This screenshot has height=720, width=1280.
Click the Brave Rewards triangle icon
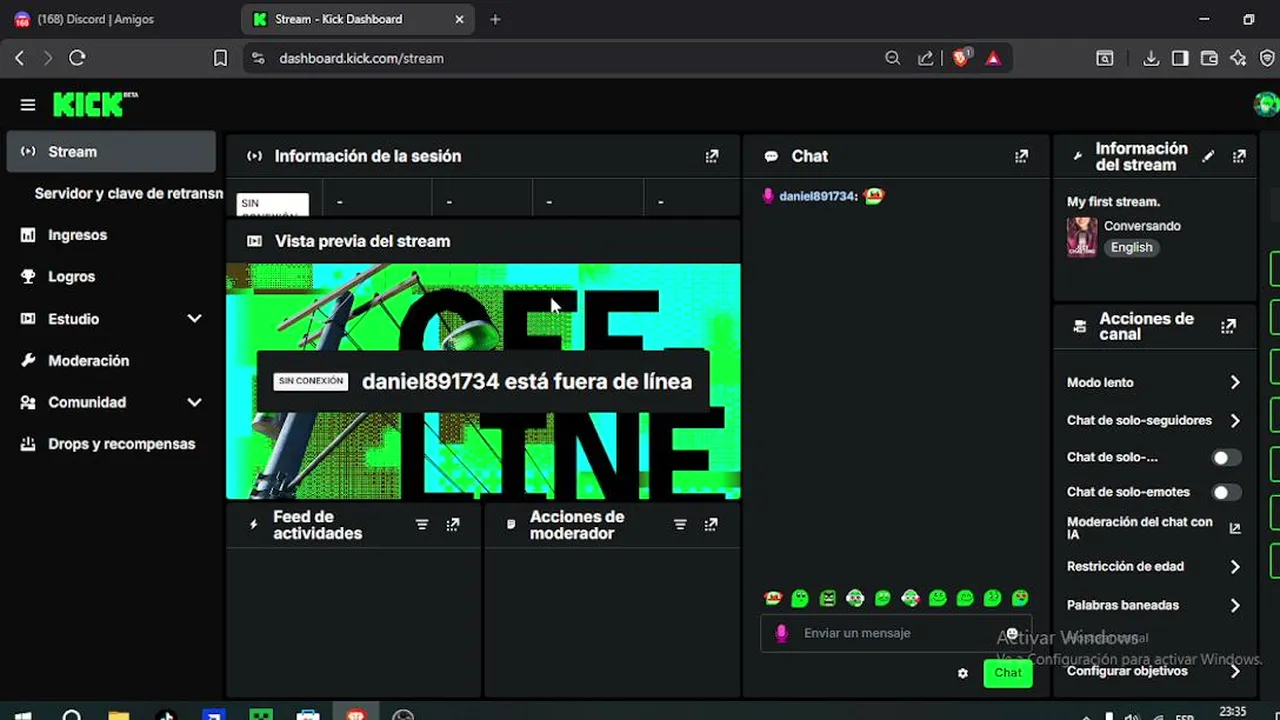point(993,58)
